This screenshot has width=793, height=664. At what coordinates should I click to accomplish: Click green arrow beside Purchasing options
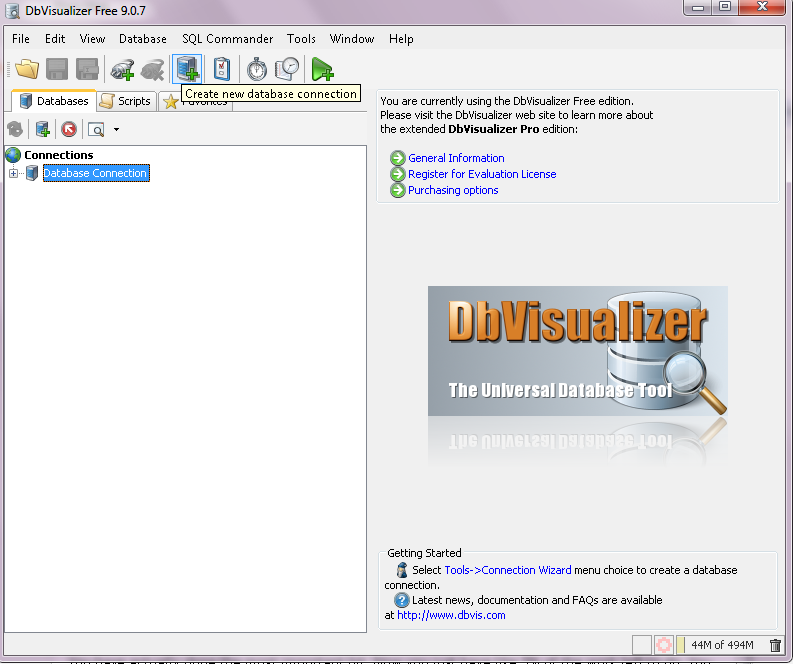point(398,190)
